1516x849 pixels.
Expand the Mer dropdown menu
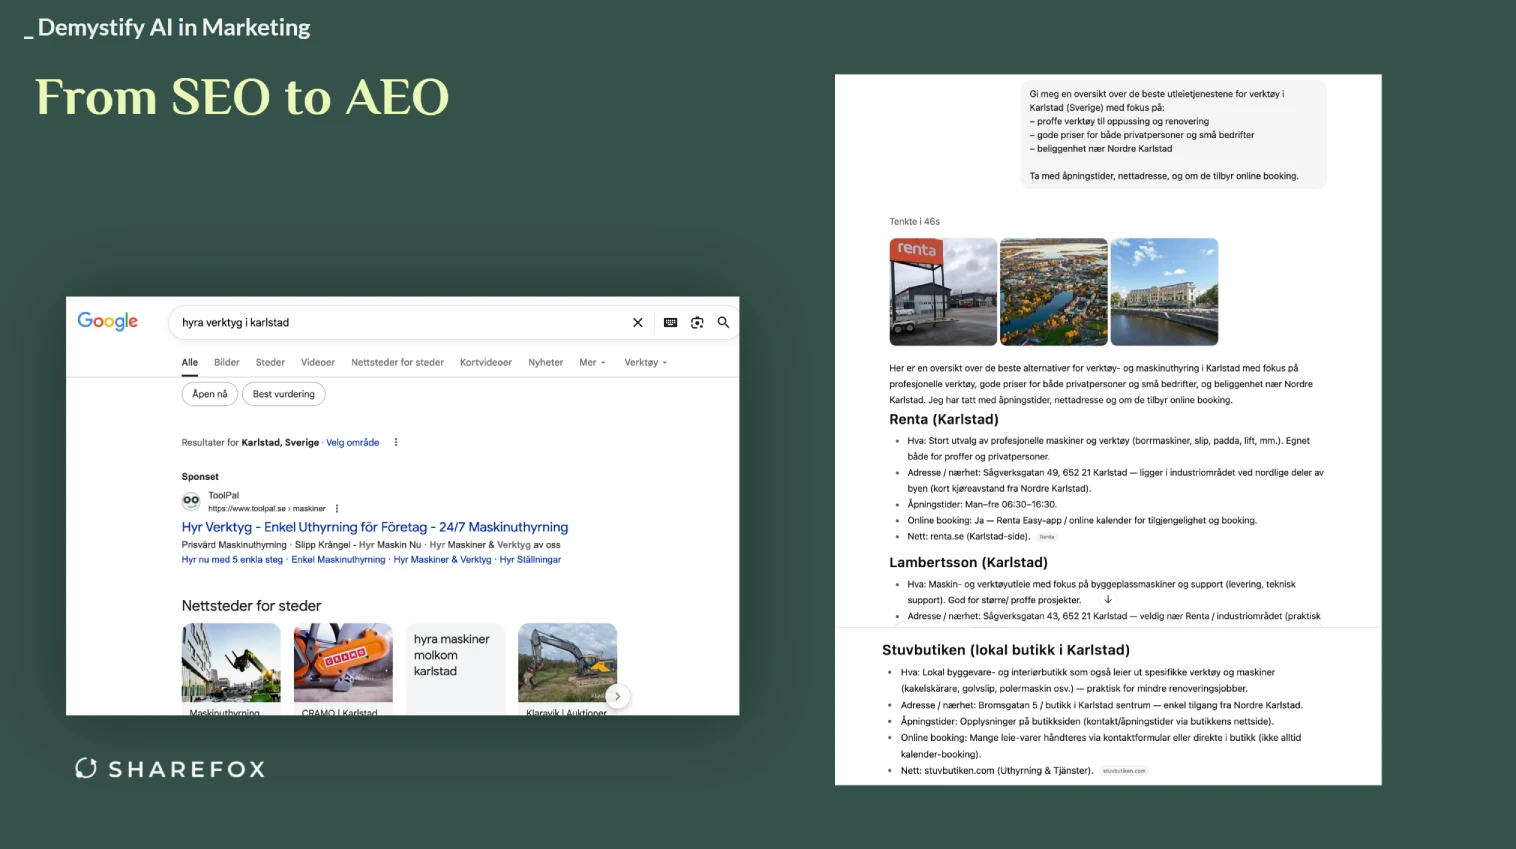[x=592, y=363]
